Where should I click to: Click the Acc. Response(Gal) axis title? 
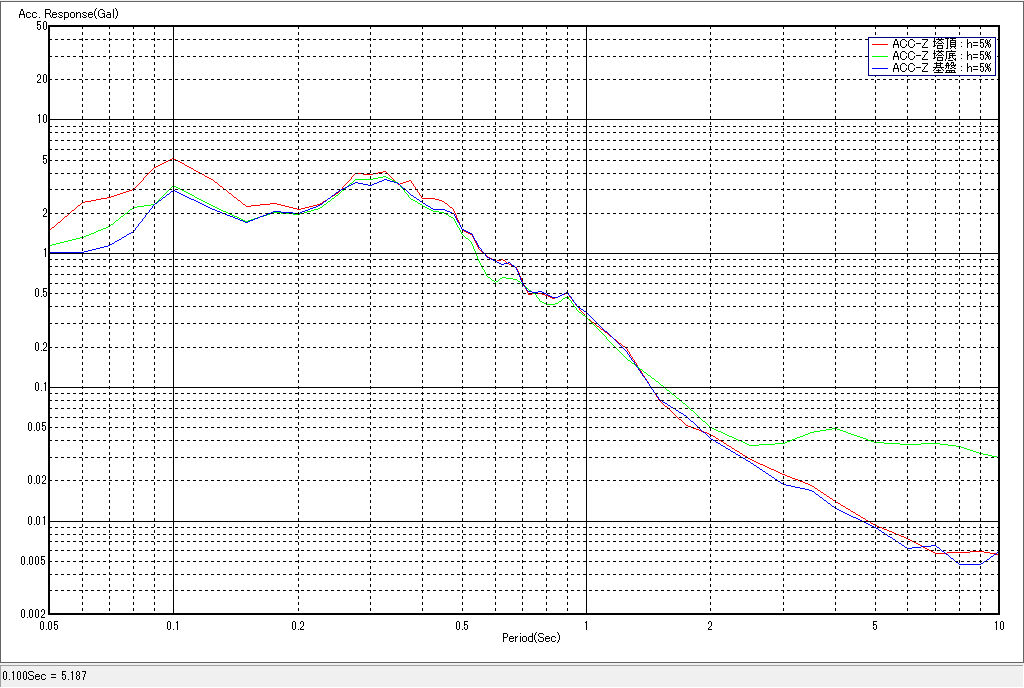[x=59, y=13]
